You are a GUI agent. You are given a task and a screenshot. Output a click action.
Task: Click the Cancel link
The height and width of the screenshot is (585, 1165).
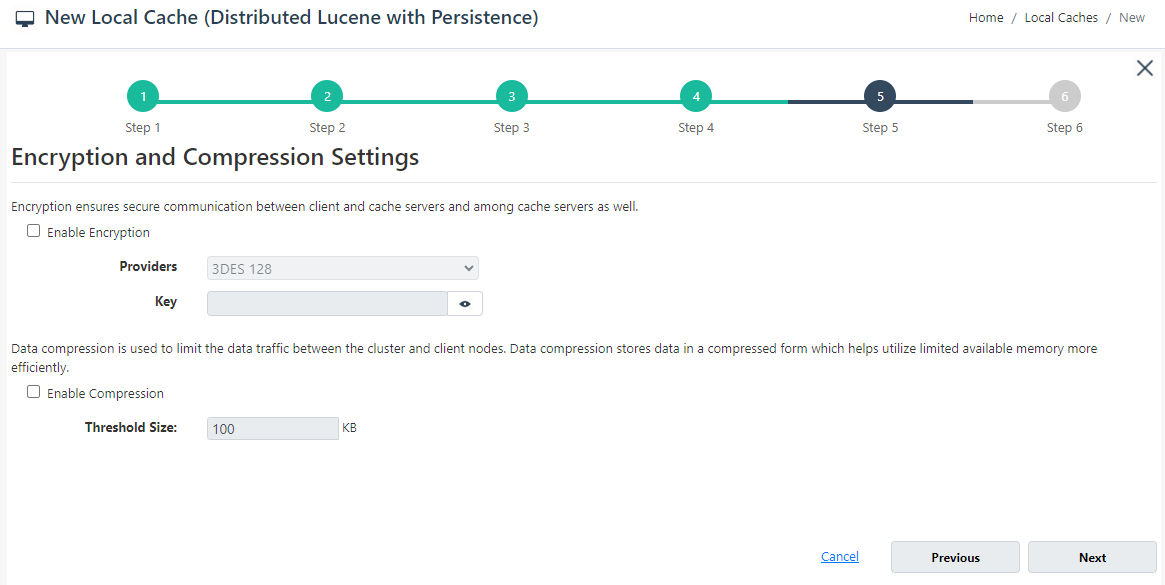pyautogui.click(x=840, y=556)
